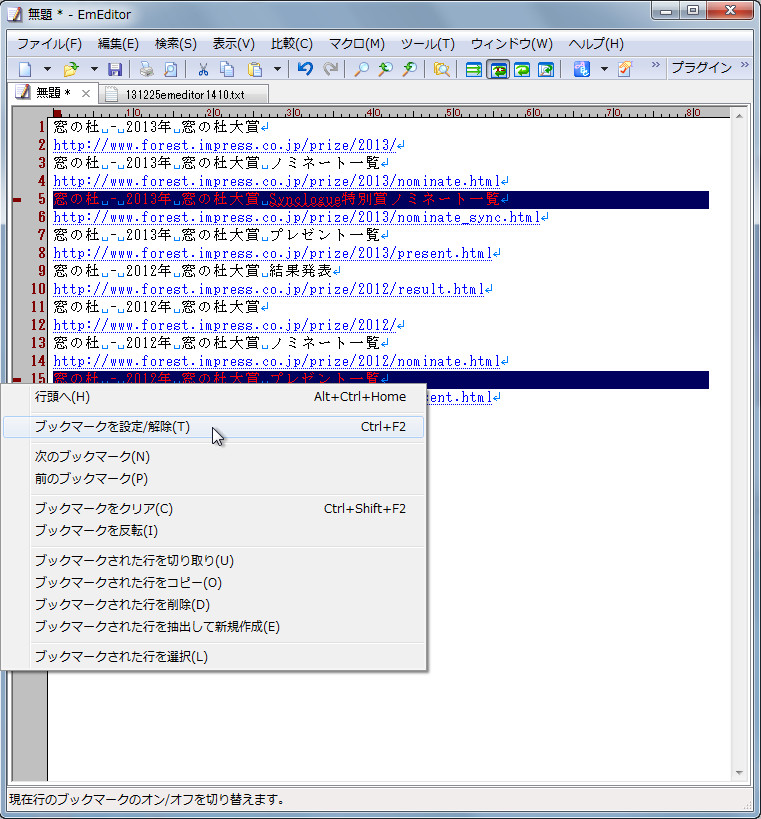Click the EmEditor title bar icon
761x819 pixels.
[x=15, y=14]
